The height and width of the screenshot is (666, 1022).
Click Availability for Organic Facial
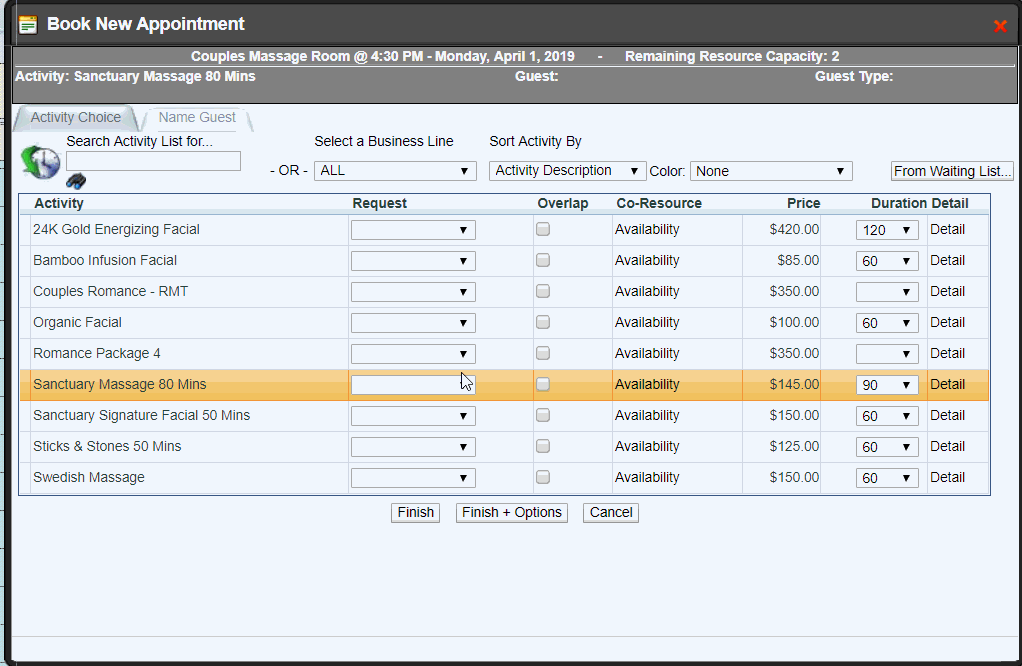click(647, 322)
